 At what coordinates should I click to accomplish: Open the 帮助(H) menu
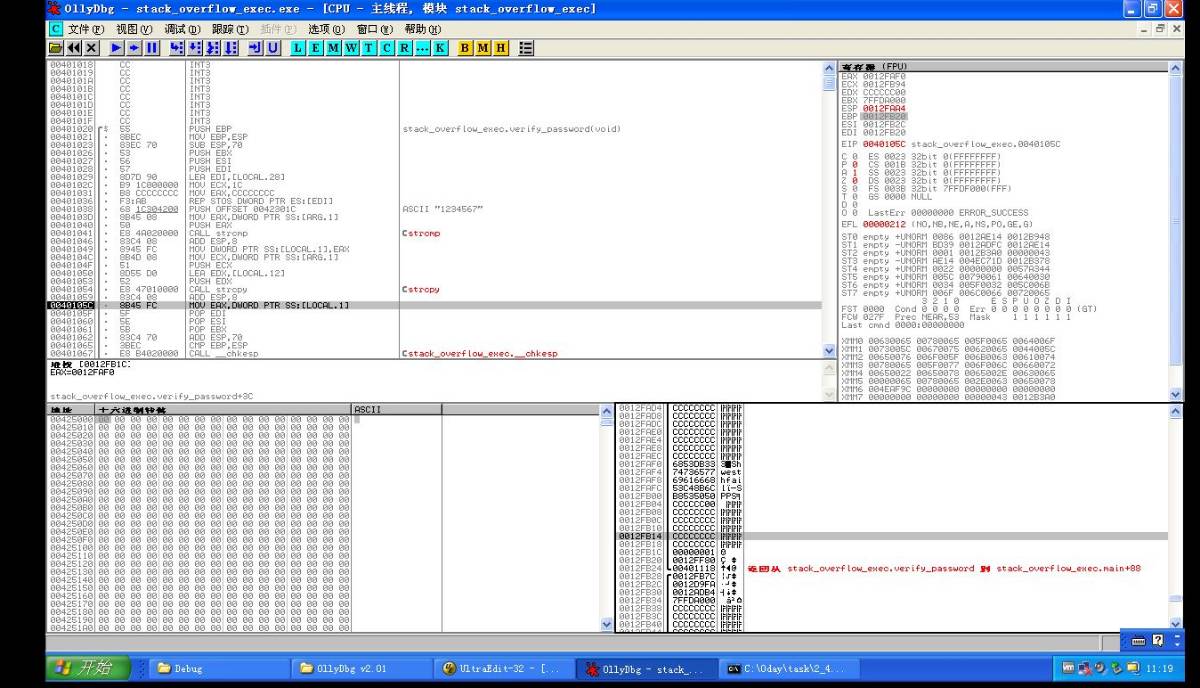click(x=424, y=29)
